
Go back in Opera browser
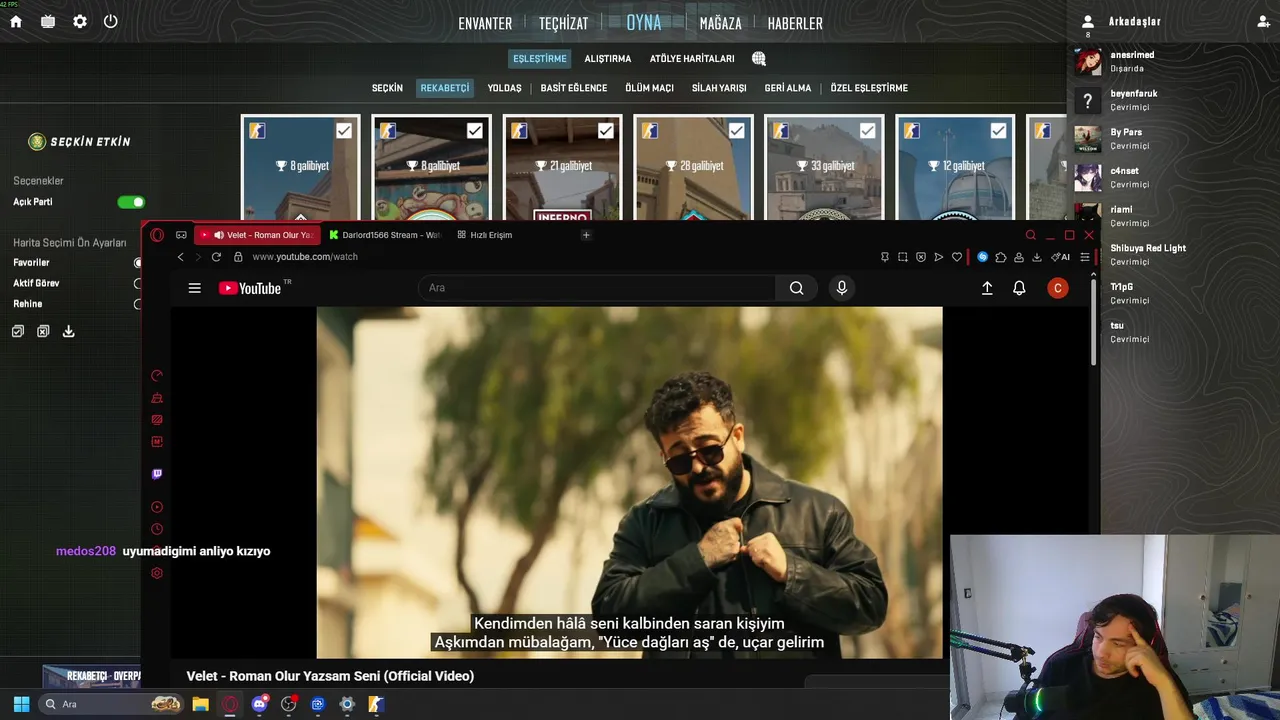(180, 257)
